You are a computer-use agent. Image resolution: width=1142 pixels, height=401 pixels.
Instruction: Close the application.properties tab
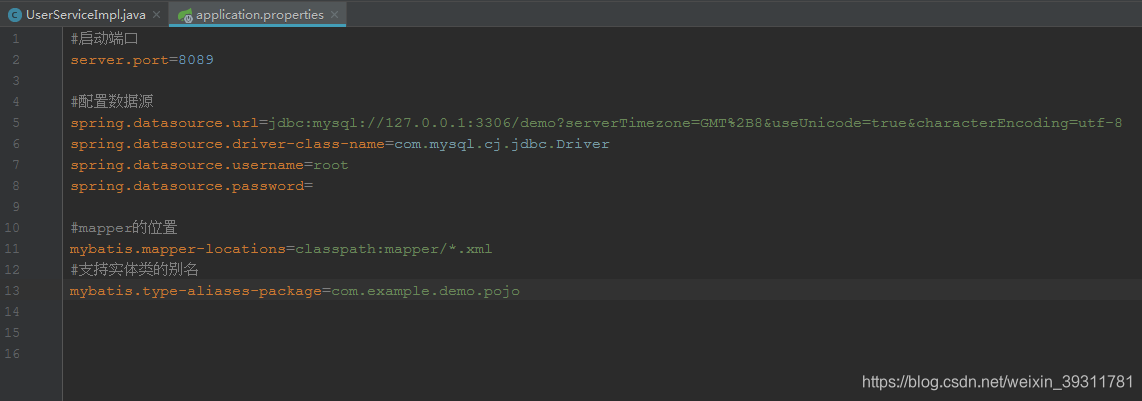coord(334,15)
